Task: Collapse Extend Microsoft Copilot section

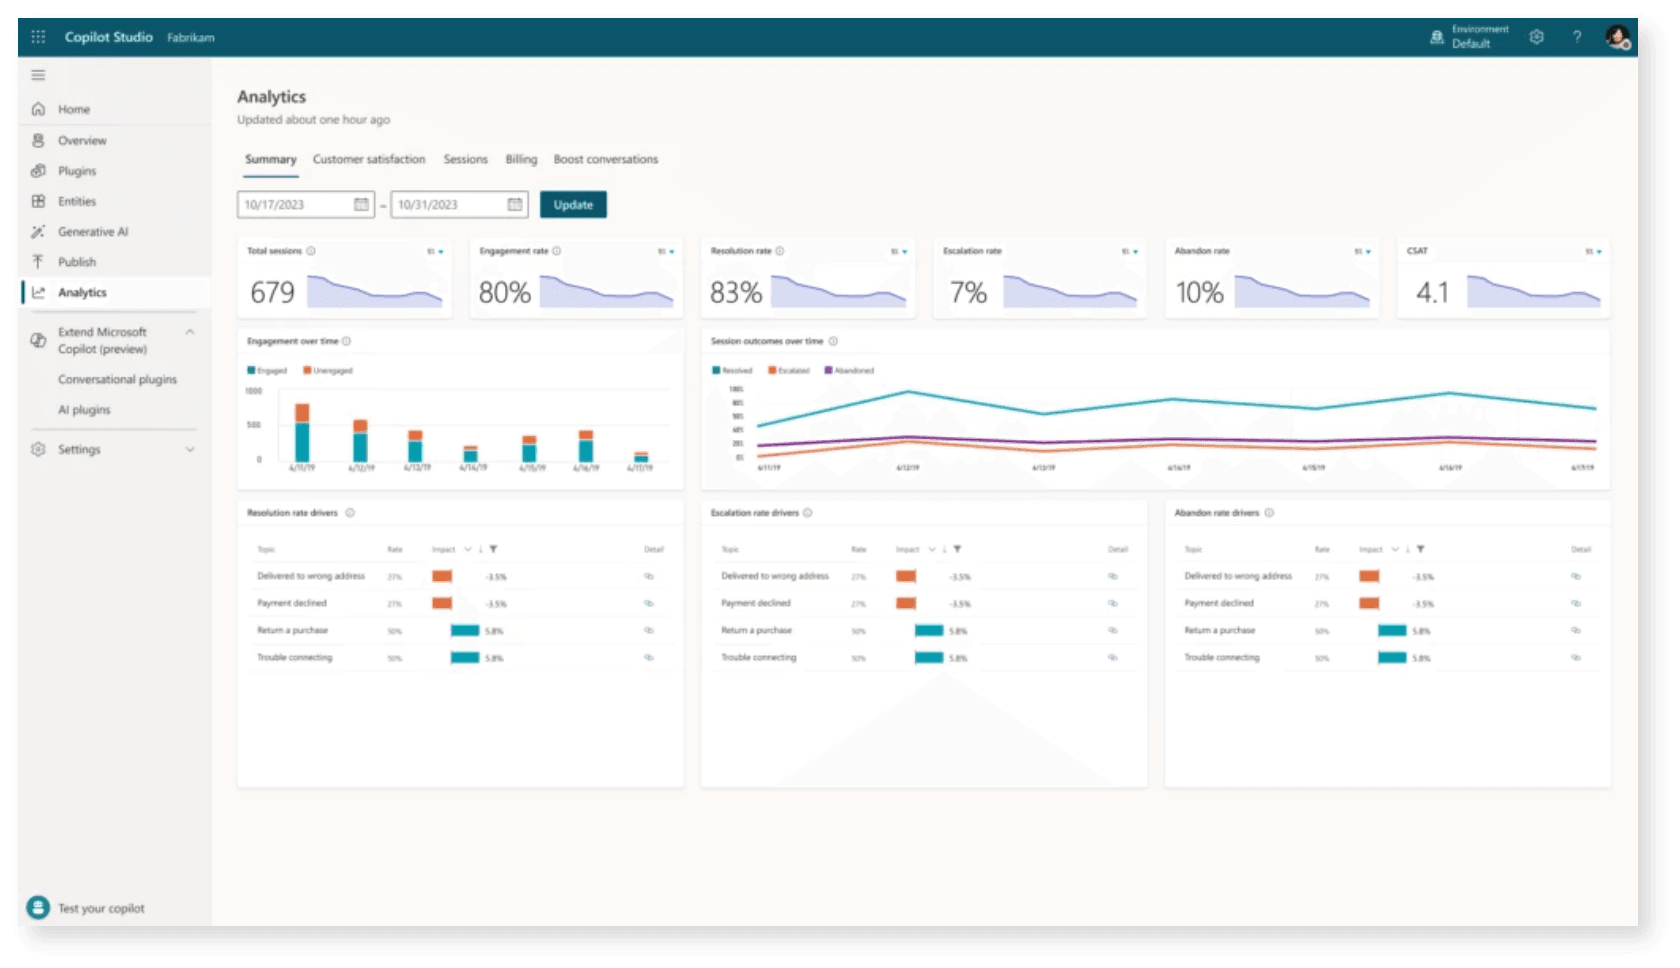Action: 189,331
